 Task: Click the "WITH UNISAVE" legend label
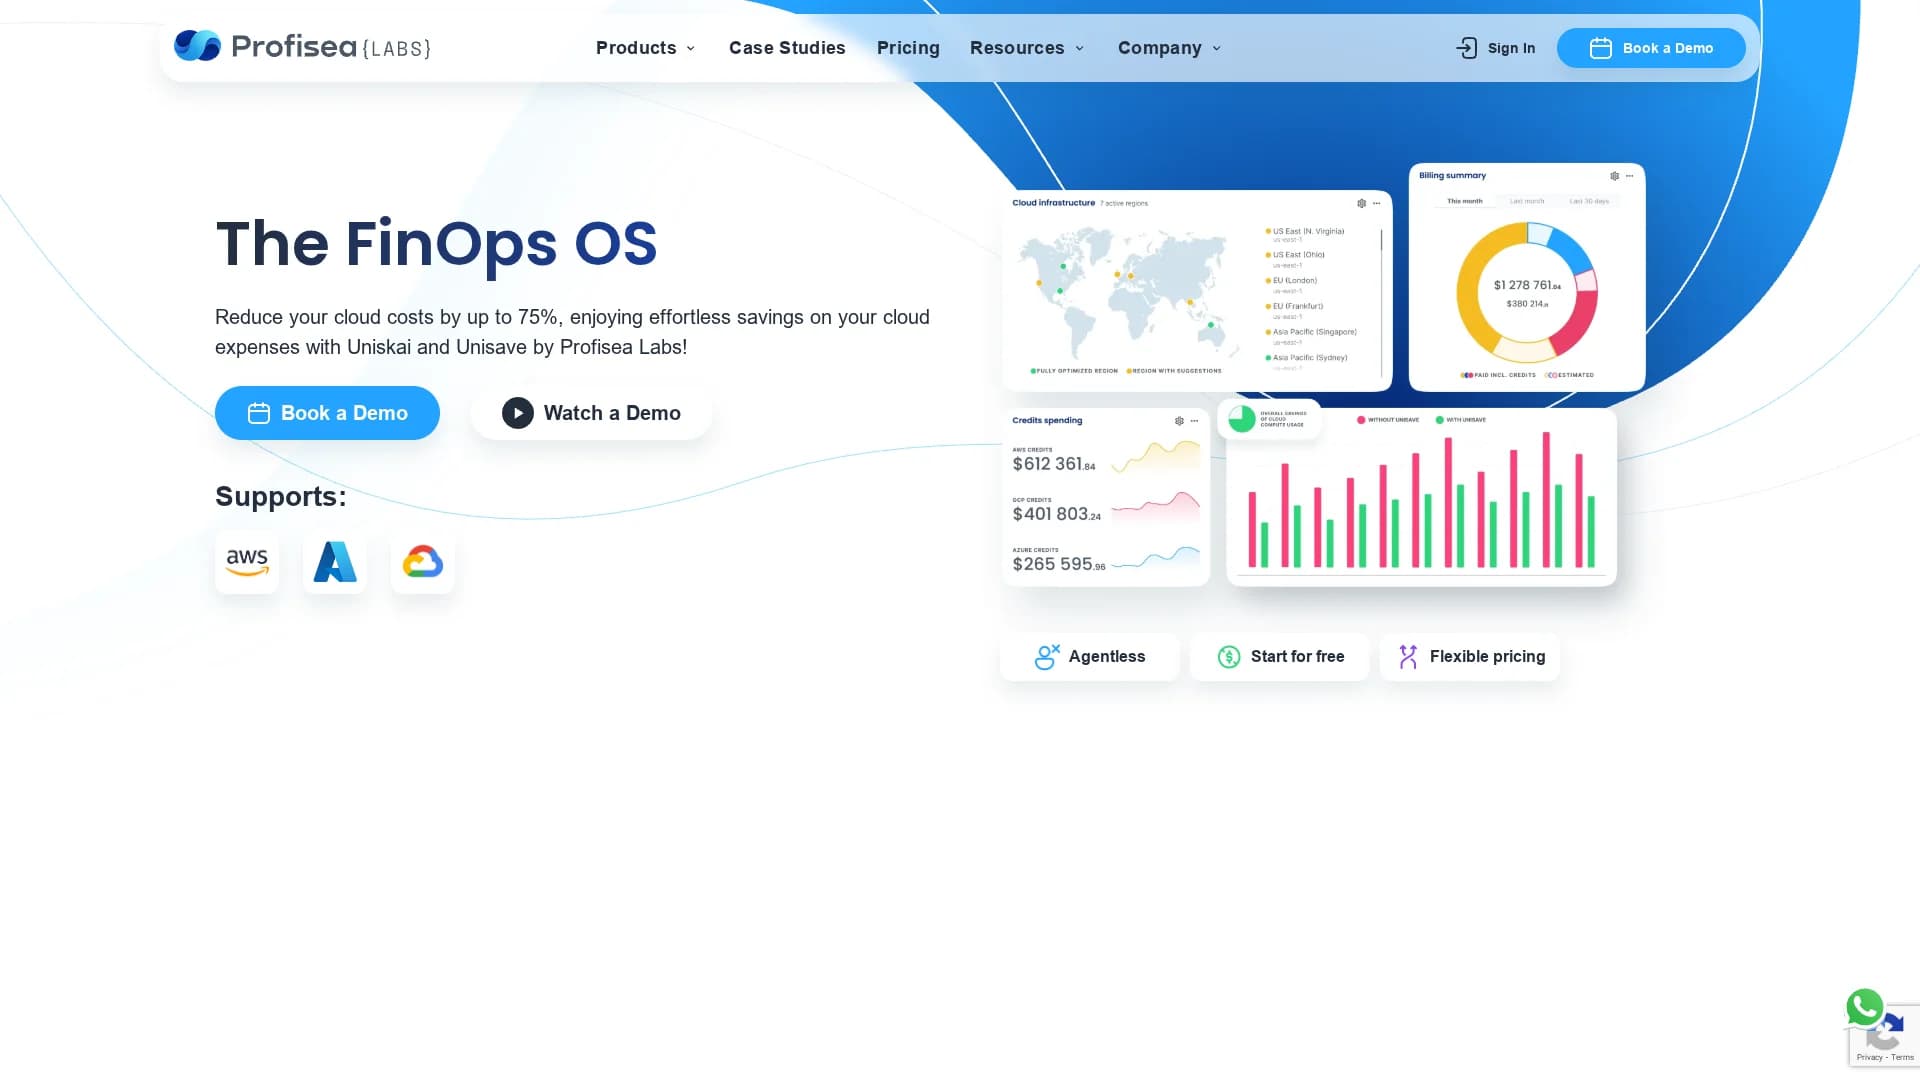tap(1465, 420)
